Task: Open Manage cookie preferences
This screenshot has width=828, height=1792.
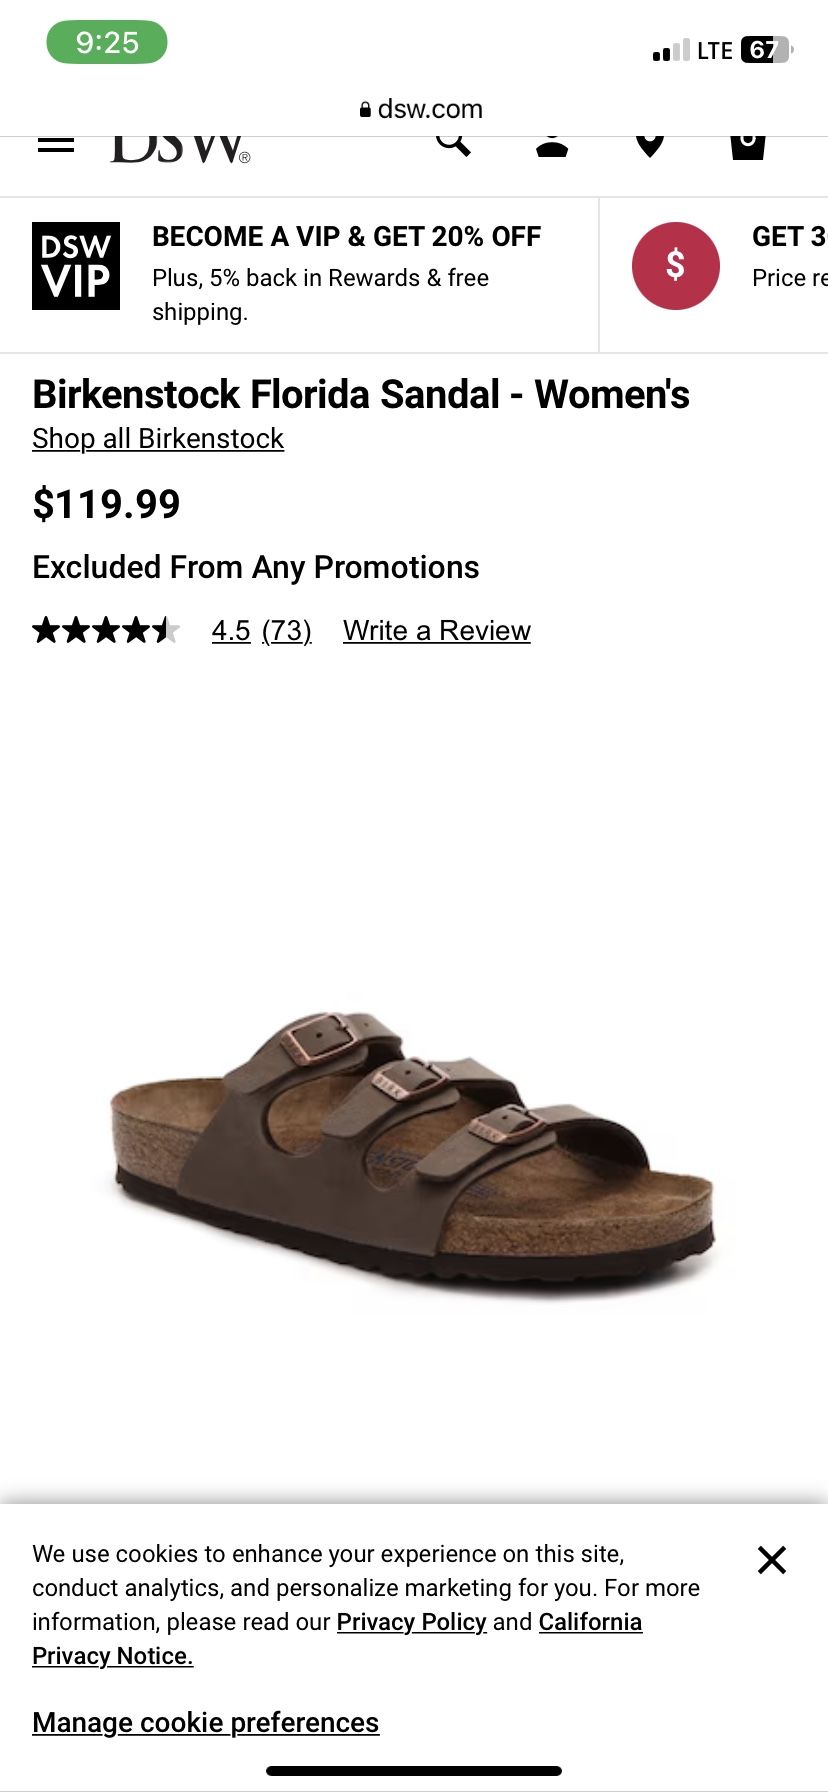Action: pos(206,1723)
